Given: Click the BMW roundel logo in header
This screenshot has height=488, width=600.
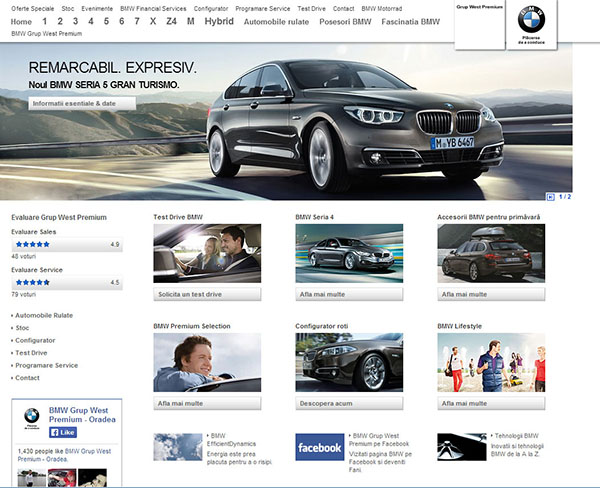Looking at the screenshot, I should [531, 19].
